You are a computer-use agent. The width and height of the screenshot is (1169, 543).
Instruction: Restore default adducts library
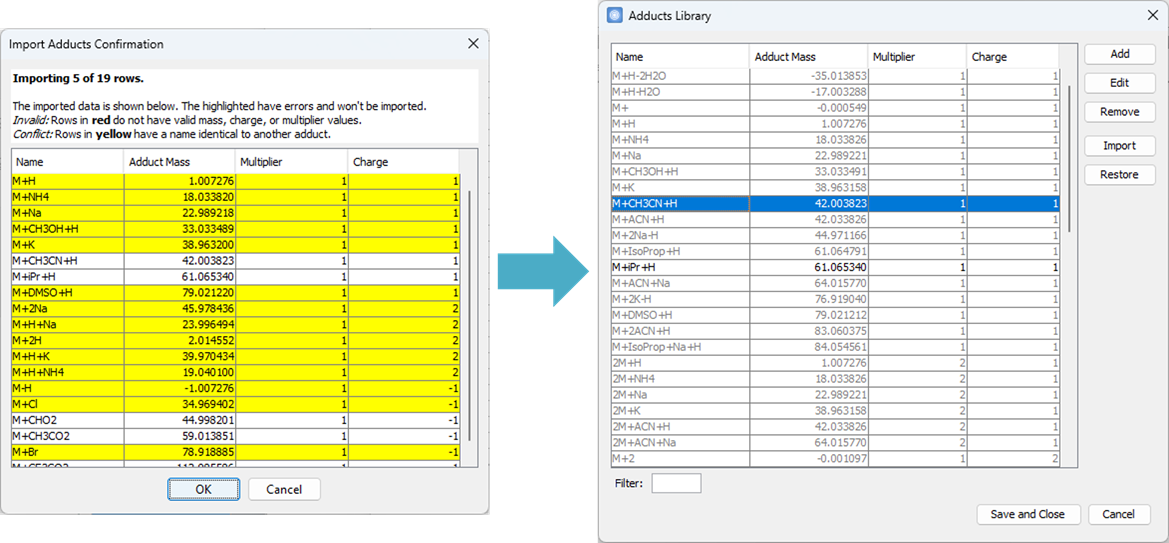pyautogui.click(x=1119, y=175)
